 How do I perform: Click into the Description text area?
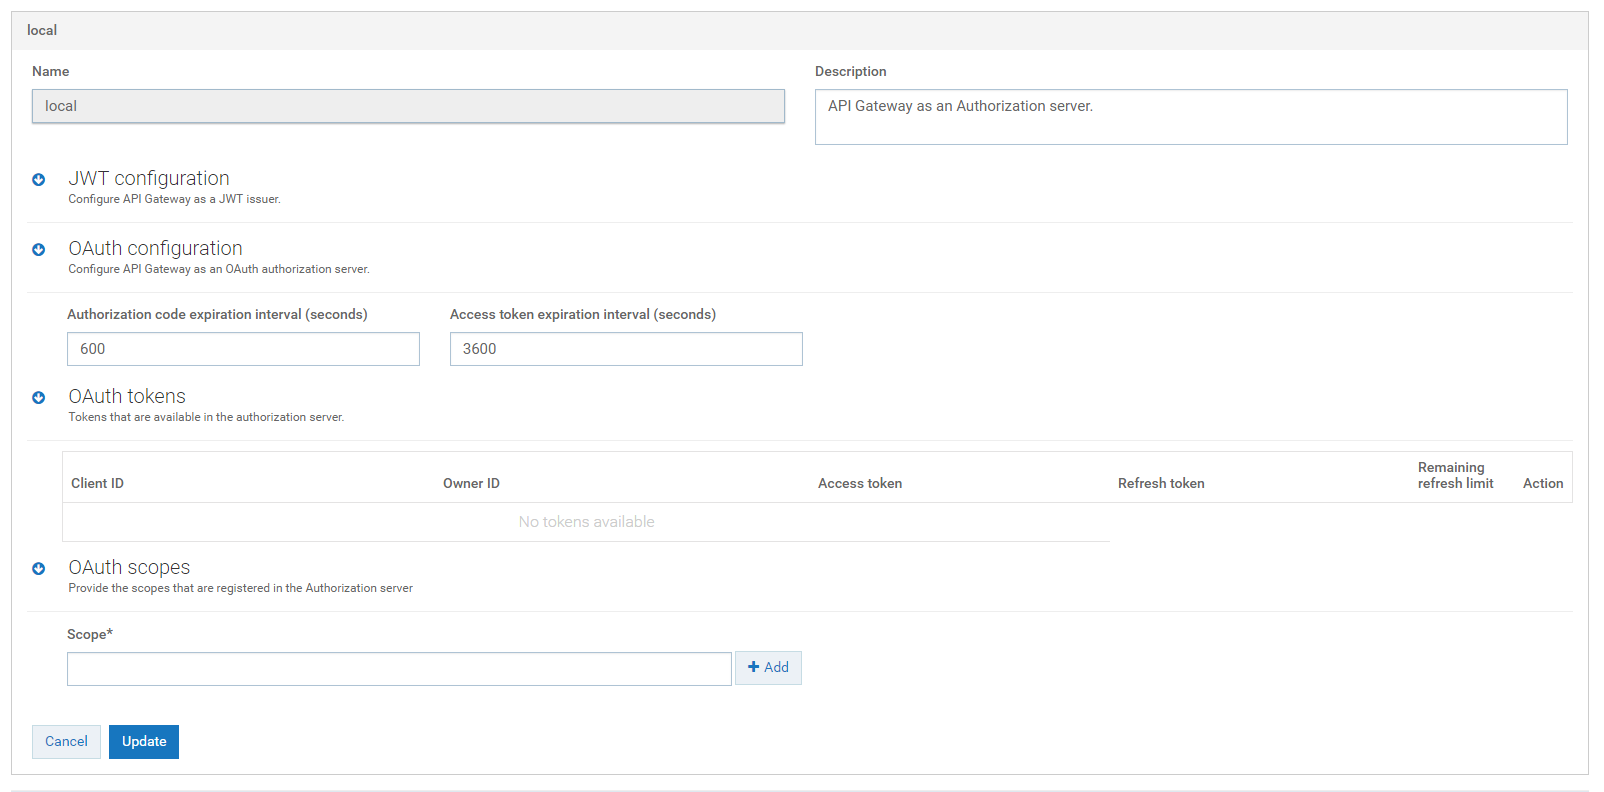[1190, 117]
